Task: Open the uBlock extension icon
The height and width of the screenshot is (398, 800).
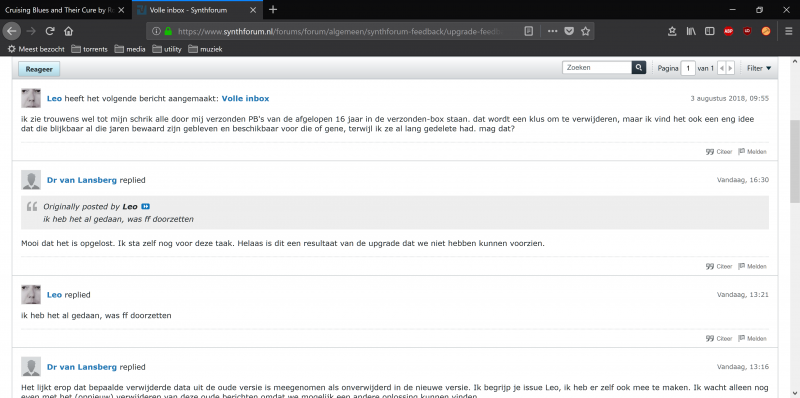Action: (747, 31)
